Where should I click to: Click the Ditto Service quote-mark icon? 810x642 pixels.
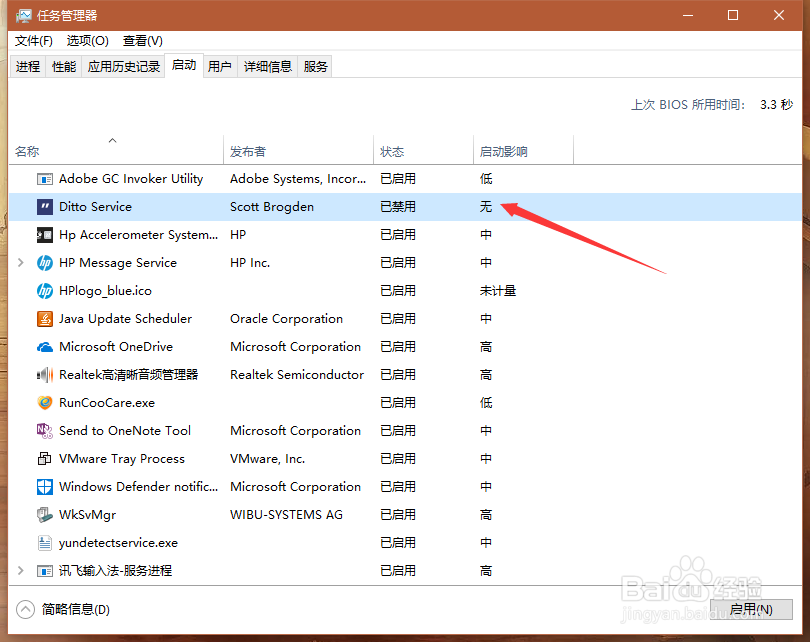pyautogui.click(x=45, y=207)
